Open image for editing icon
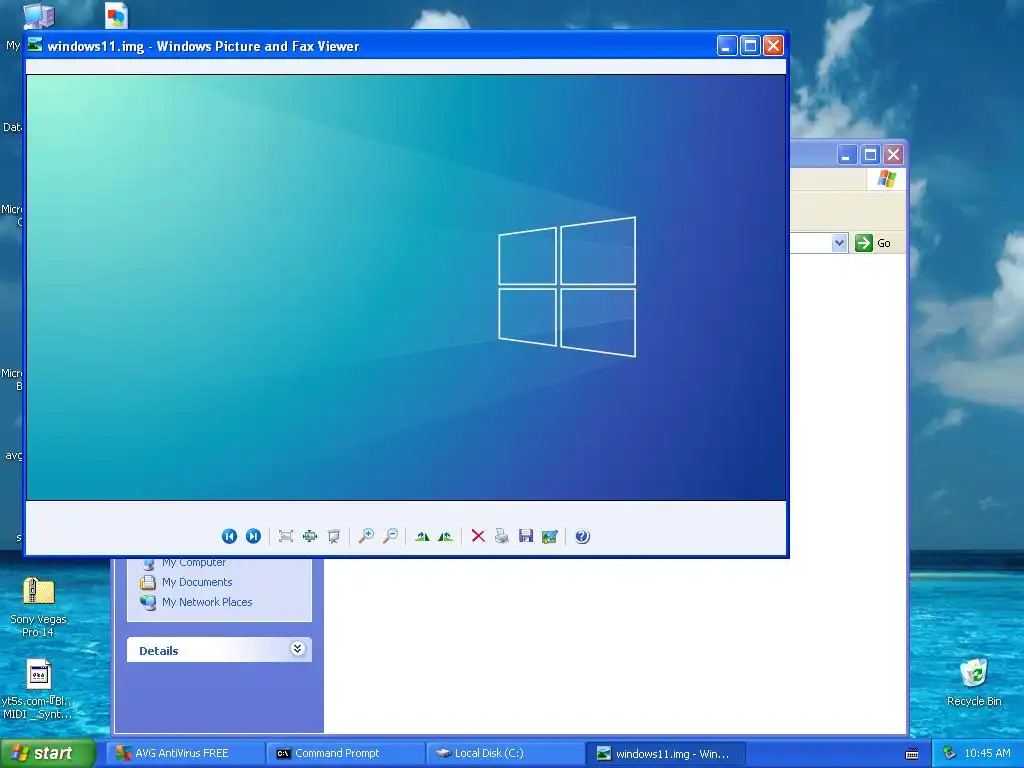The width and height of the screenshot is (1024, 768). 550,536
